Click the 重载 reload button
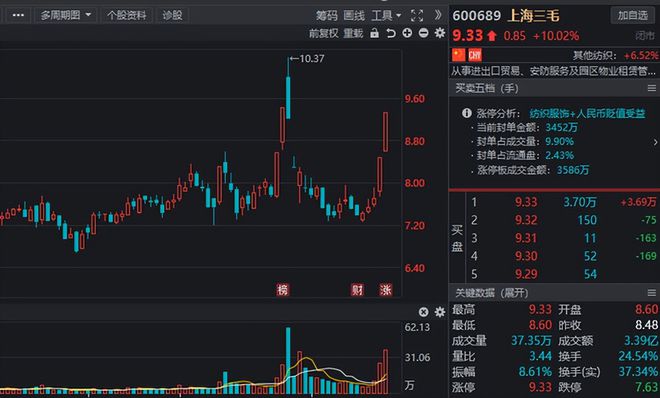Image resolution: width=660 pixels, height=398 pixels. (353, 33)
